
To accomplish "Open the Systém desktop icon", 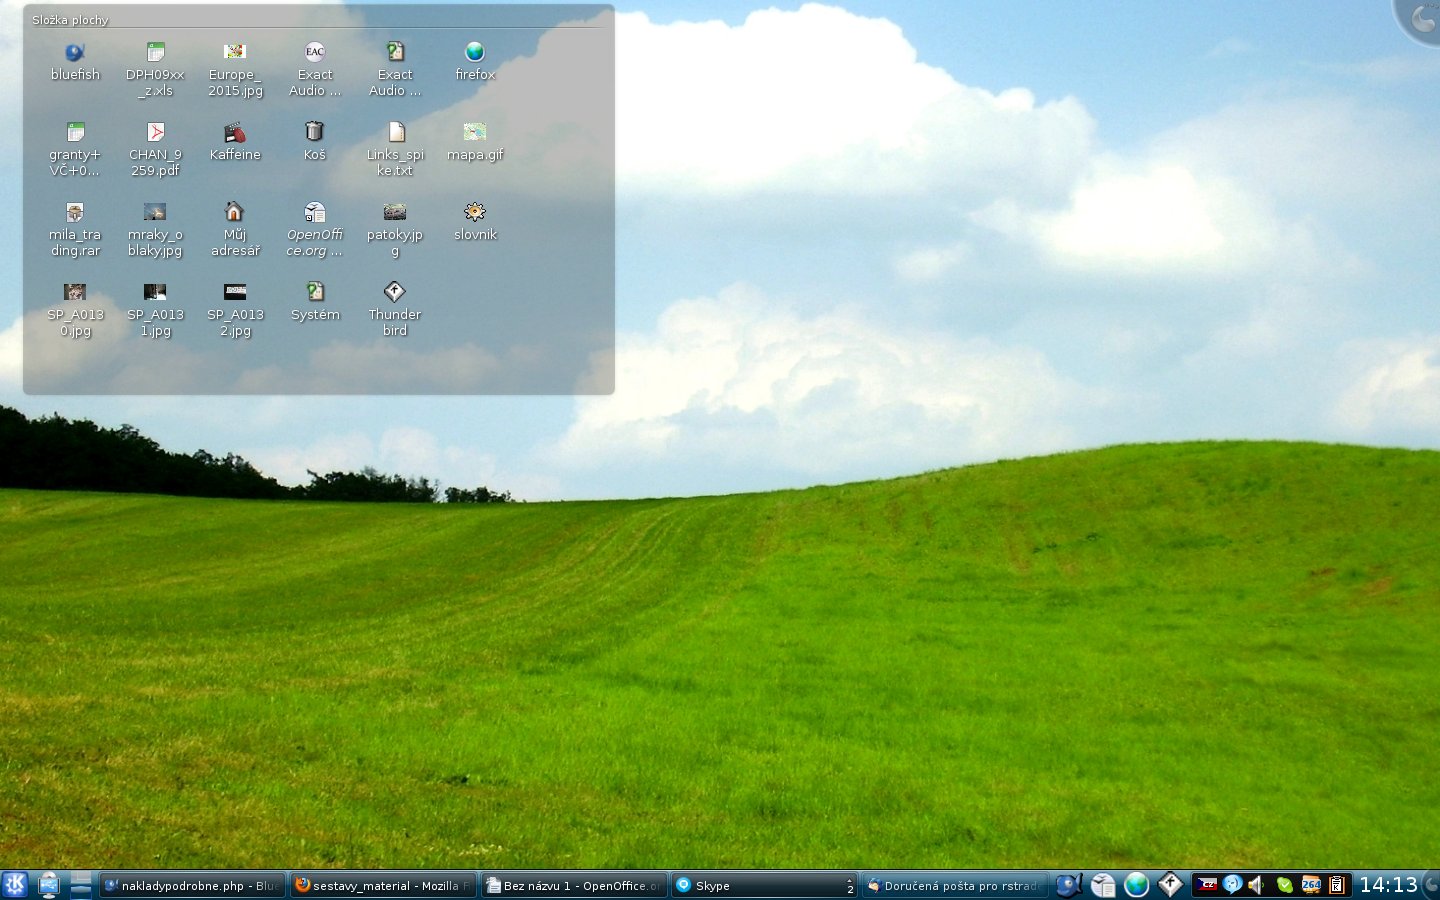I will coord(315,302).
